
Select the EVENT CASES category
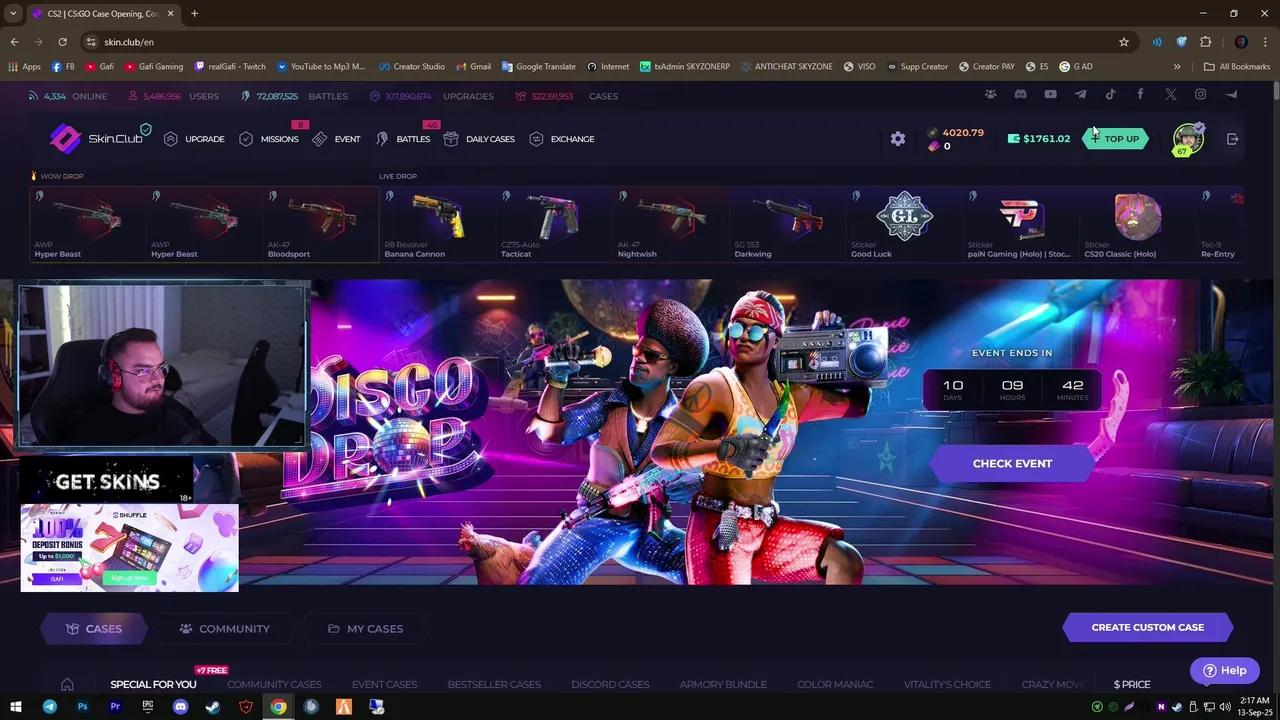coord(384,685)
